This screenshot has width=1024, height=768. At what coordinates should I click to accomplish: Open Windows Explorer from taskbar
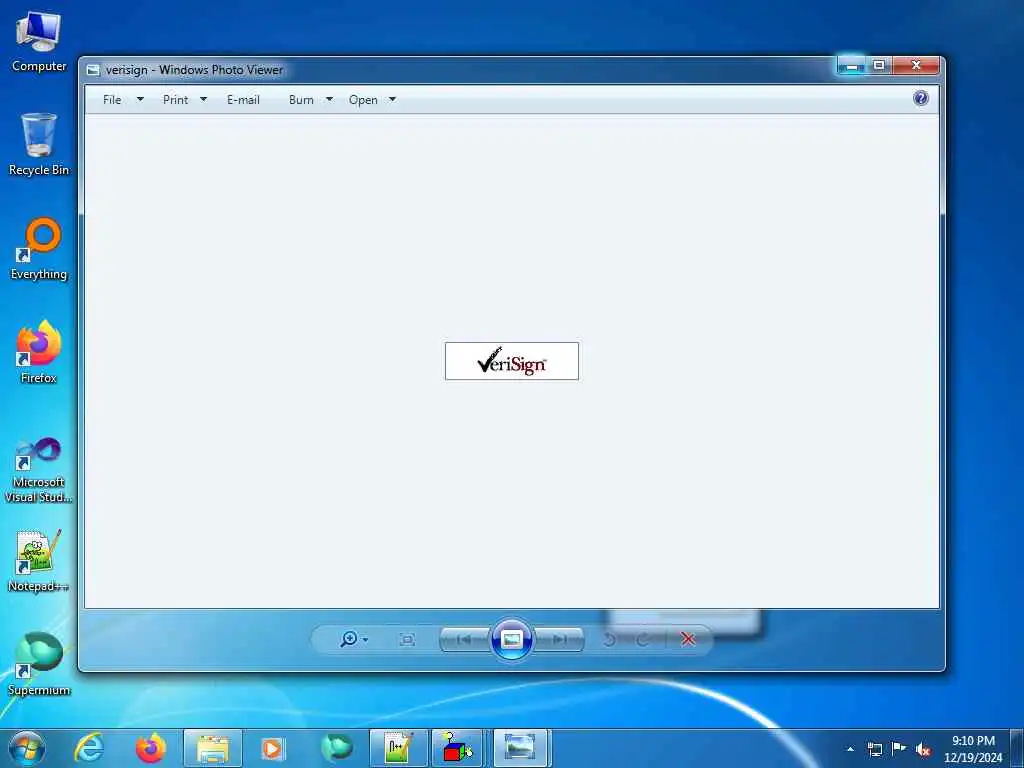click(213, 748)
